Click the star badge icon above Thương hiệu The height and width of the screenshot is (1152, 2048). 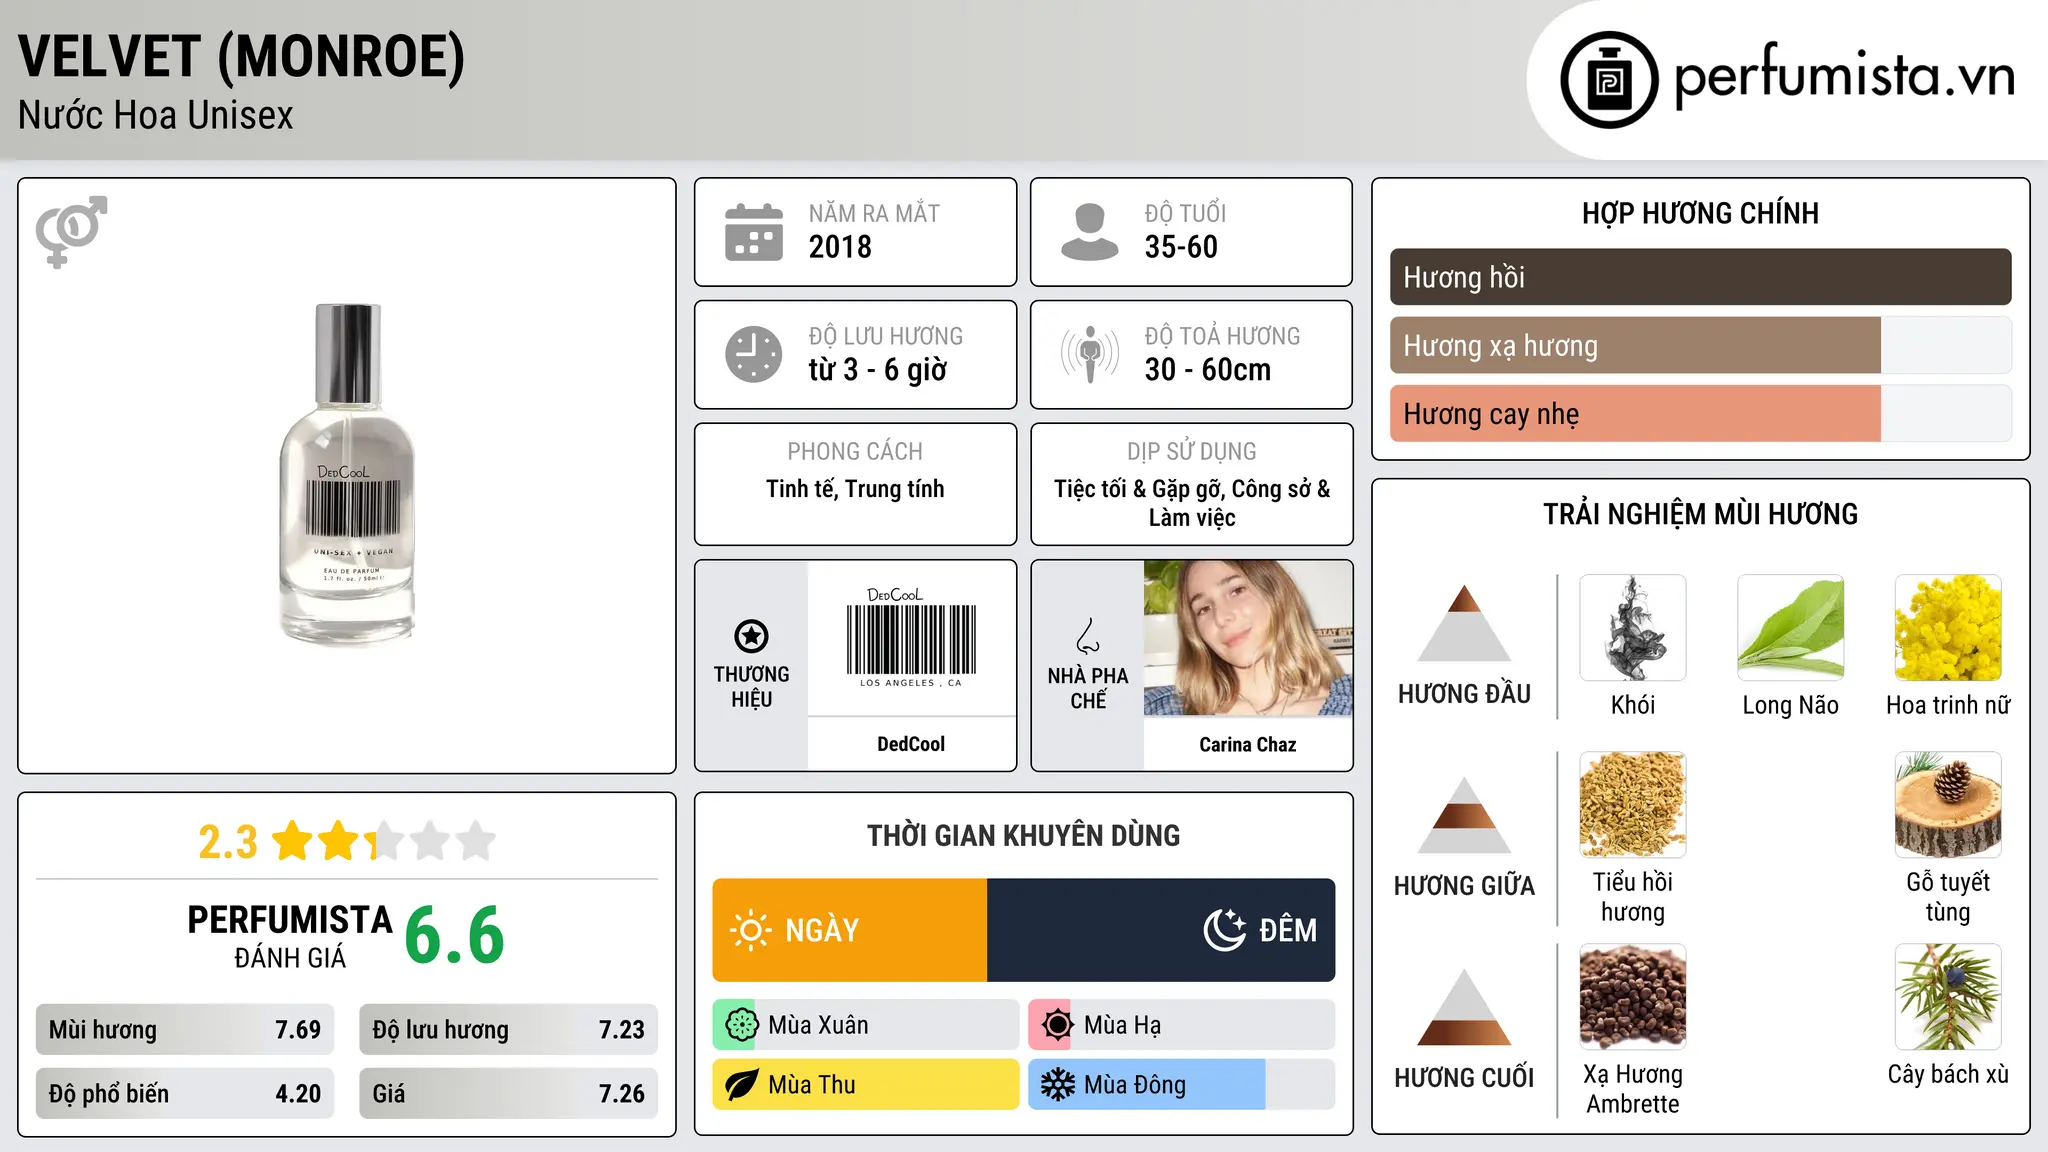pyautogui.click(x=751, y=636)
